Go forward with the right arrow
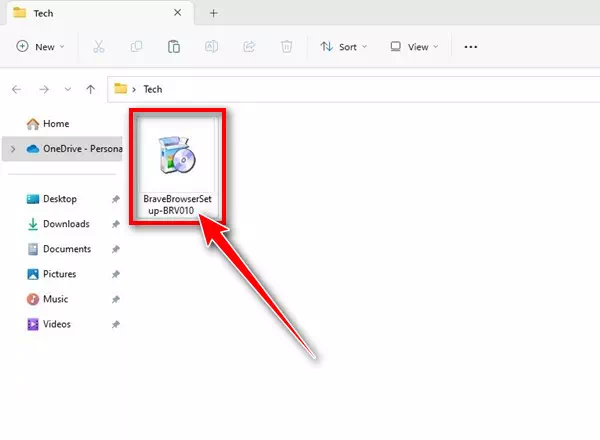The width and height of the screenshot is (600, 440). 44,90
